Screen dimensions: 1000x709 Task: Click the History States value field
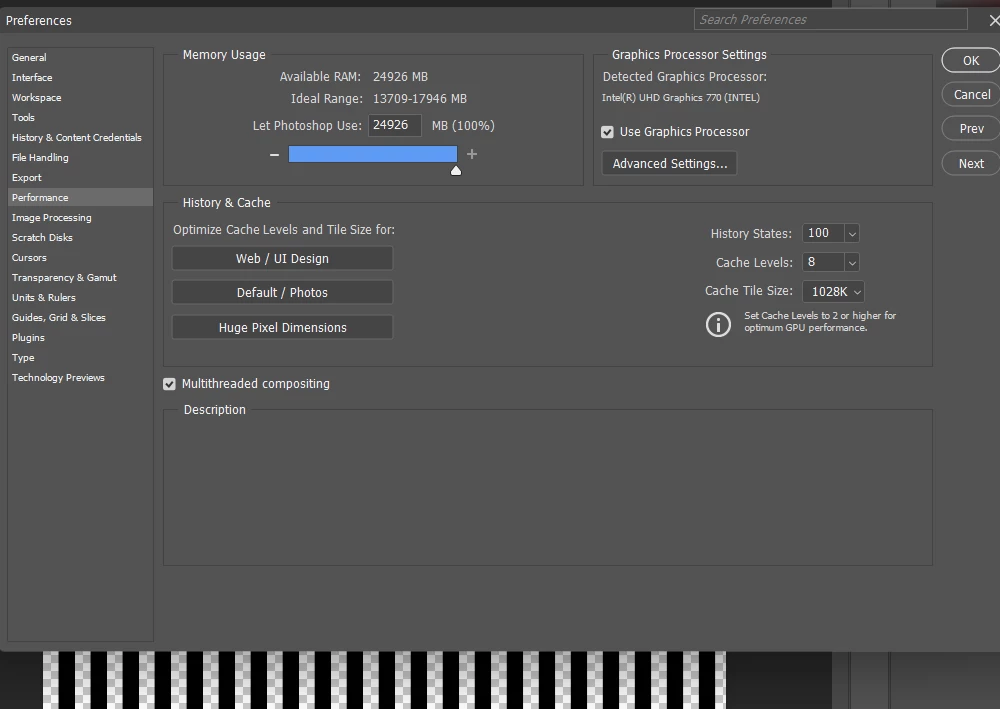coord(823,233)
